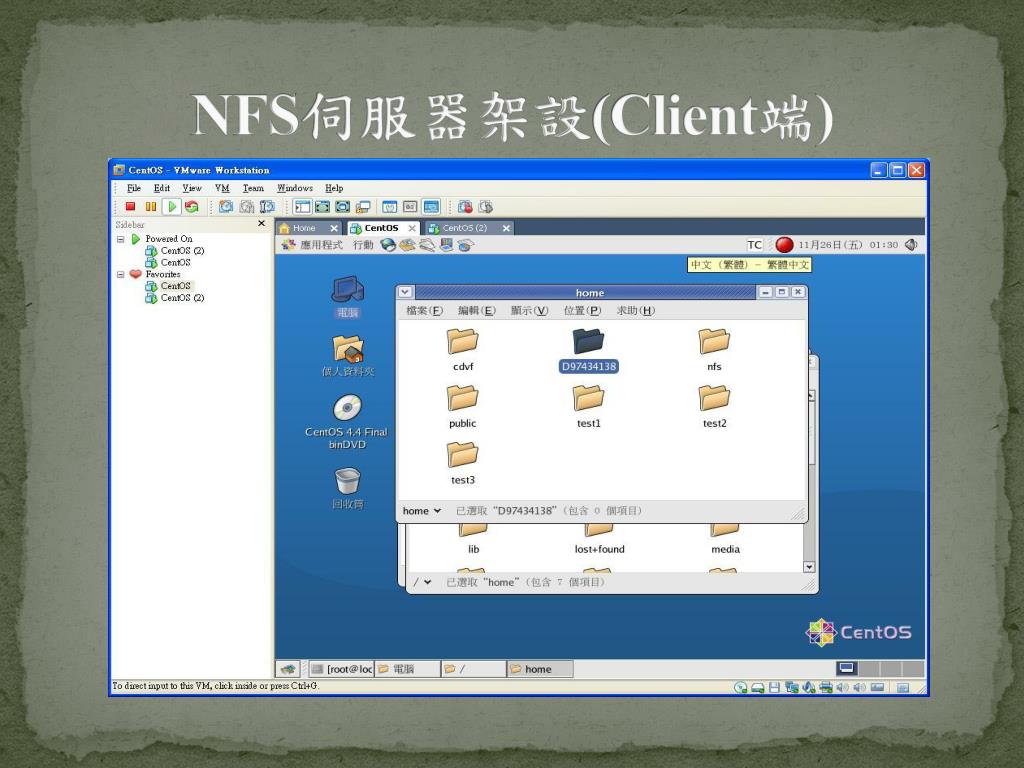Click the volume speaker icon in GNOME panel
The image size is (1024, 768).
click(911, 245)
